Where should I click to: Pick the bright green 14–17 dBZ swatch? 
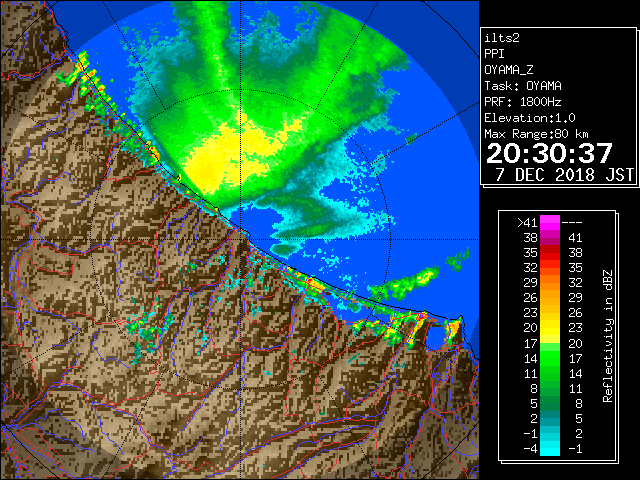(x=550, y=358)
